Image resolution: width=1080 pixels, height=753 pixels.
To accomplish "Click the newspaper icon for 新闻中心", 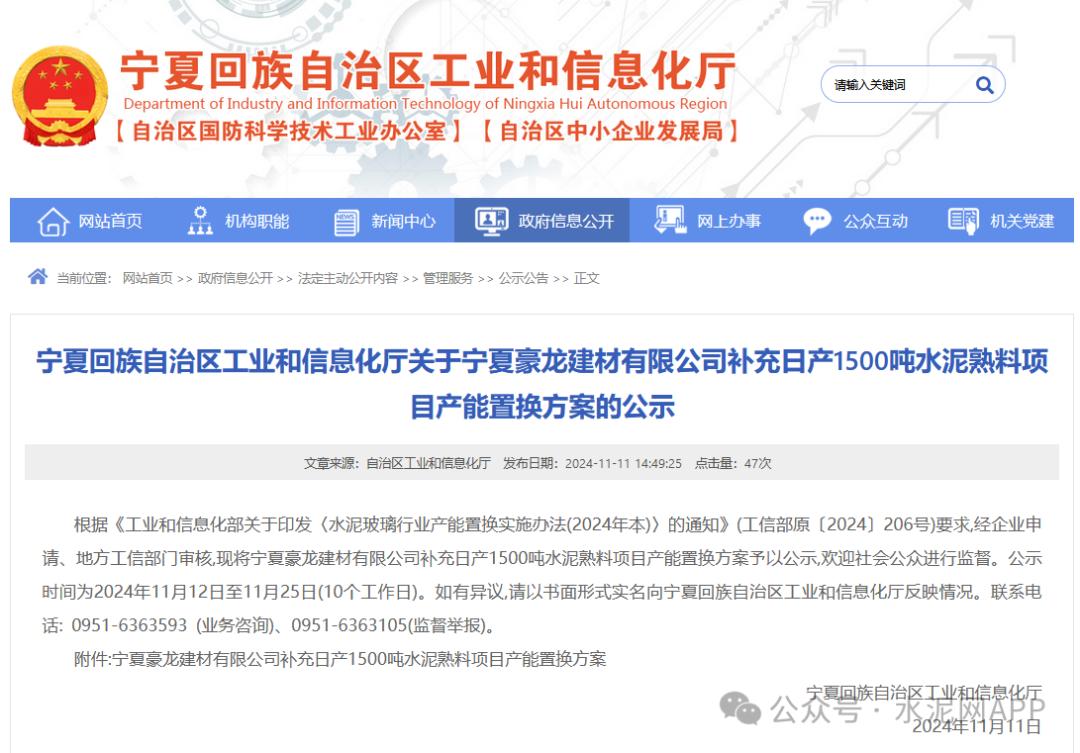I will click(x=346, y=221).
